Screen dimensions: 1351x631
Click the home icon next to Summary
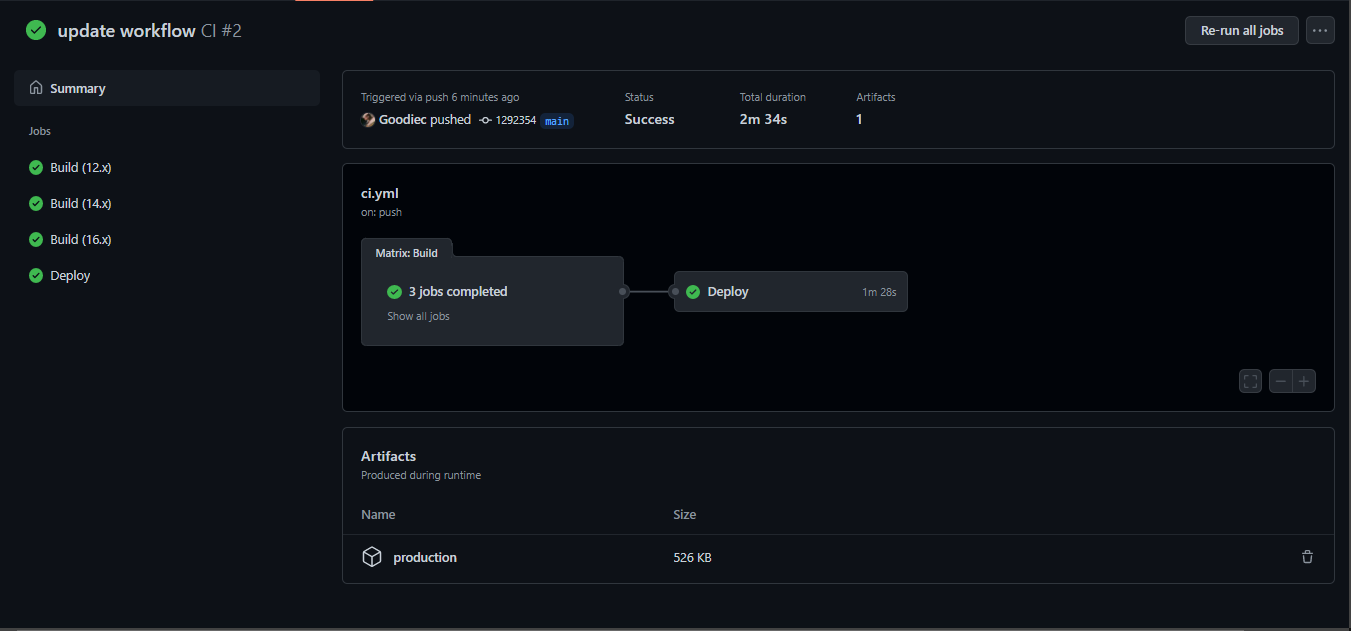[x=36, y=88]
